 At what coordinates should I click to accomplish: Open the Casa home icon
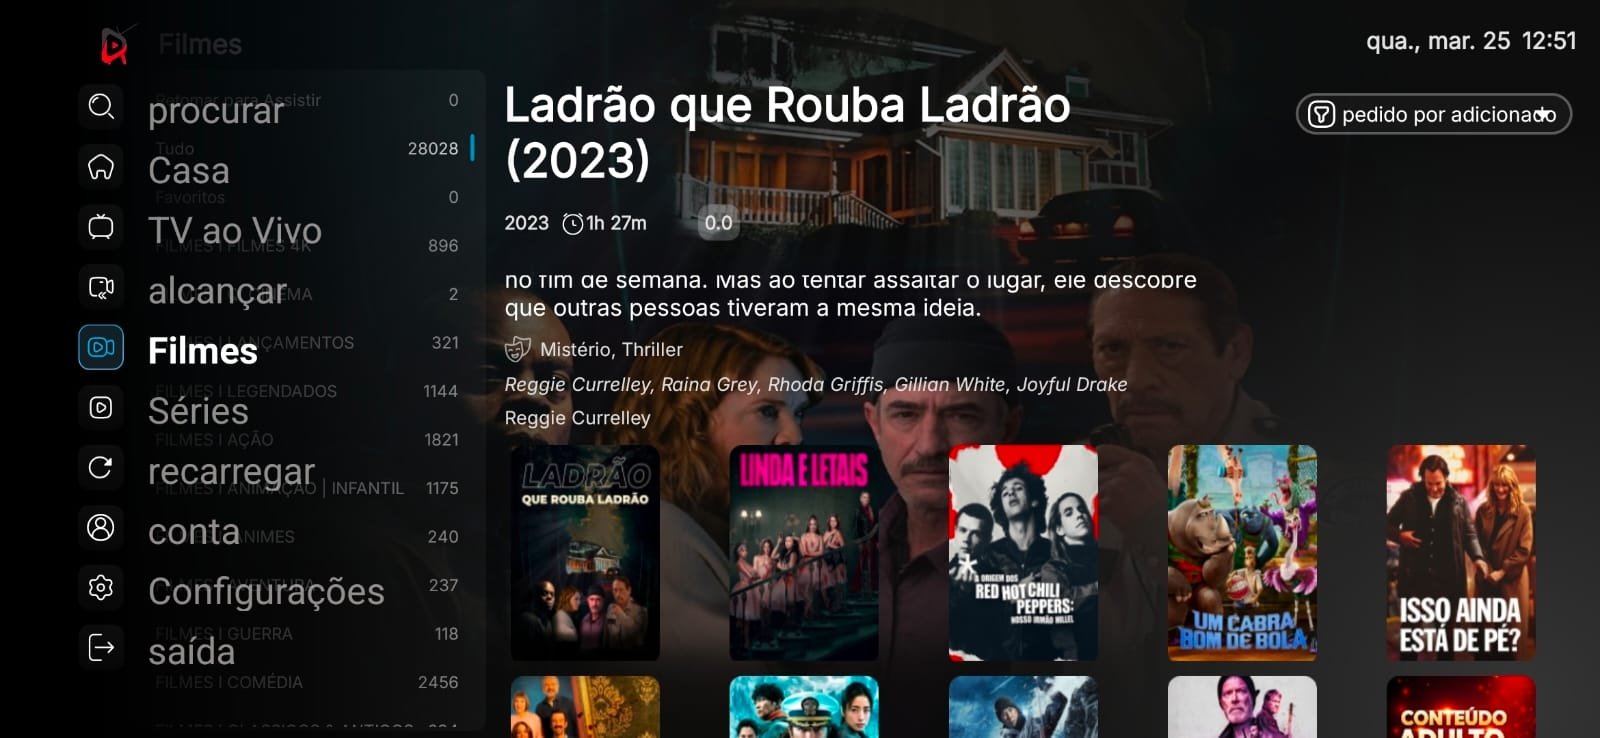(101, 167)
